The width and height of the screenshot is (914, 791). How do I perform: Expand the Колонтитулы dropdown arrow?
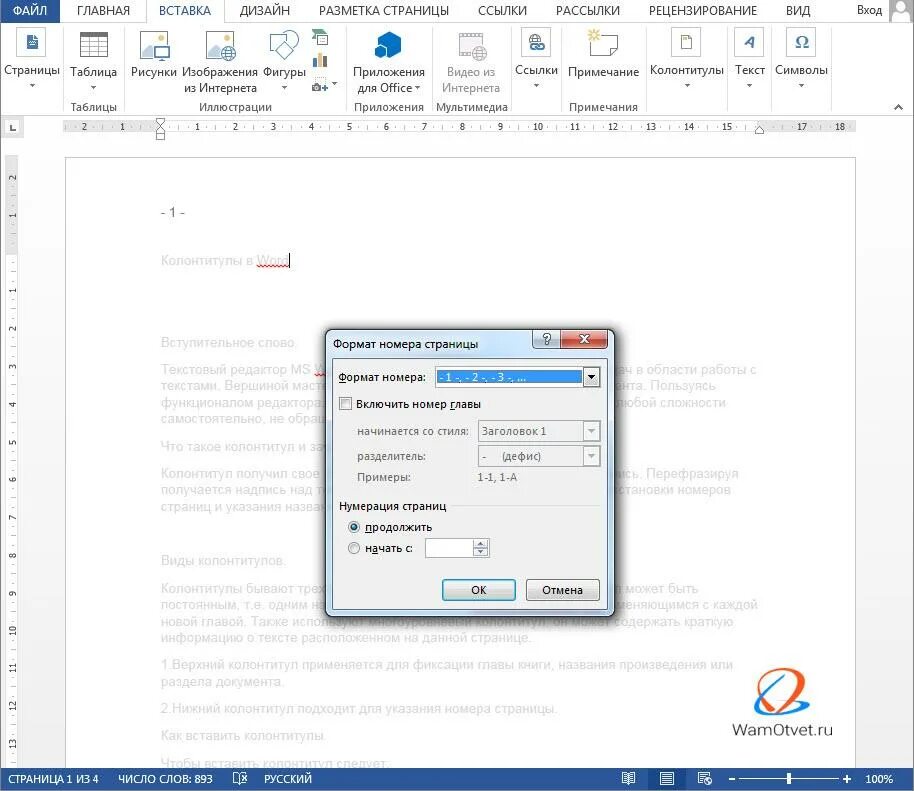point(687,86)
